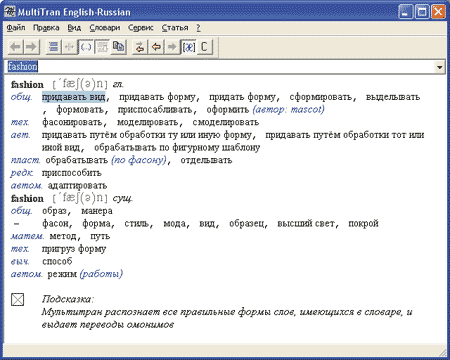Toggle the [æ] transcription button

pyautogui.click(x=188, y=47)
